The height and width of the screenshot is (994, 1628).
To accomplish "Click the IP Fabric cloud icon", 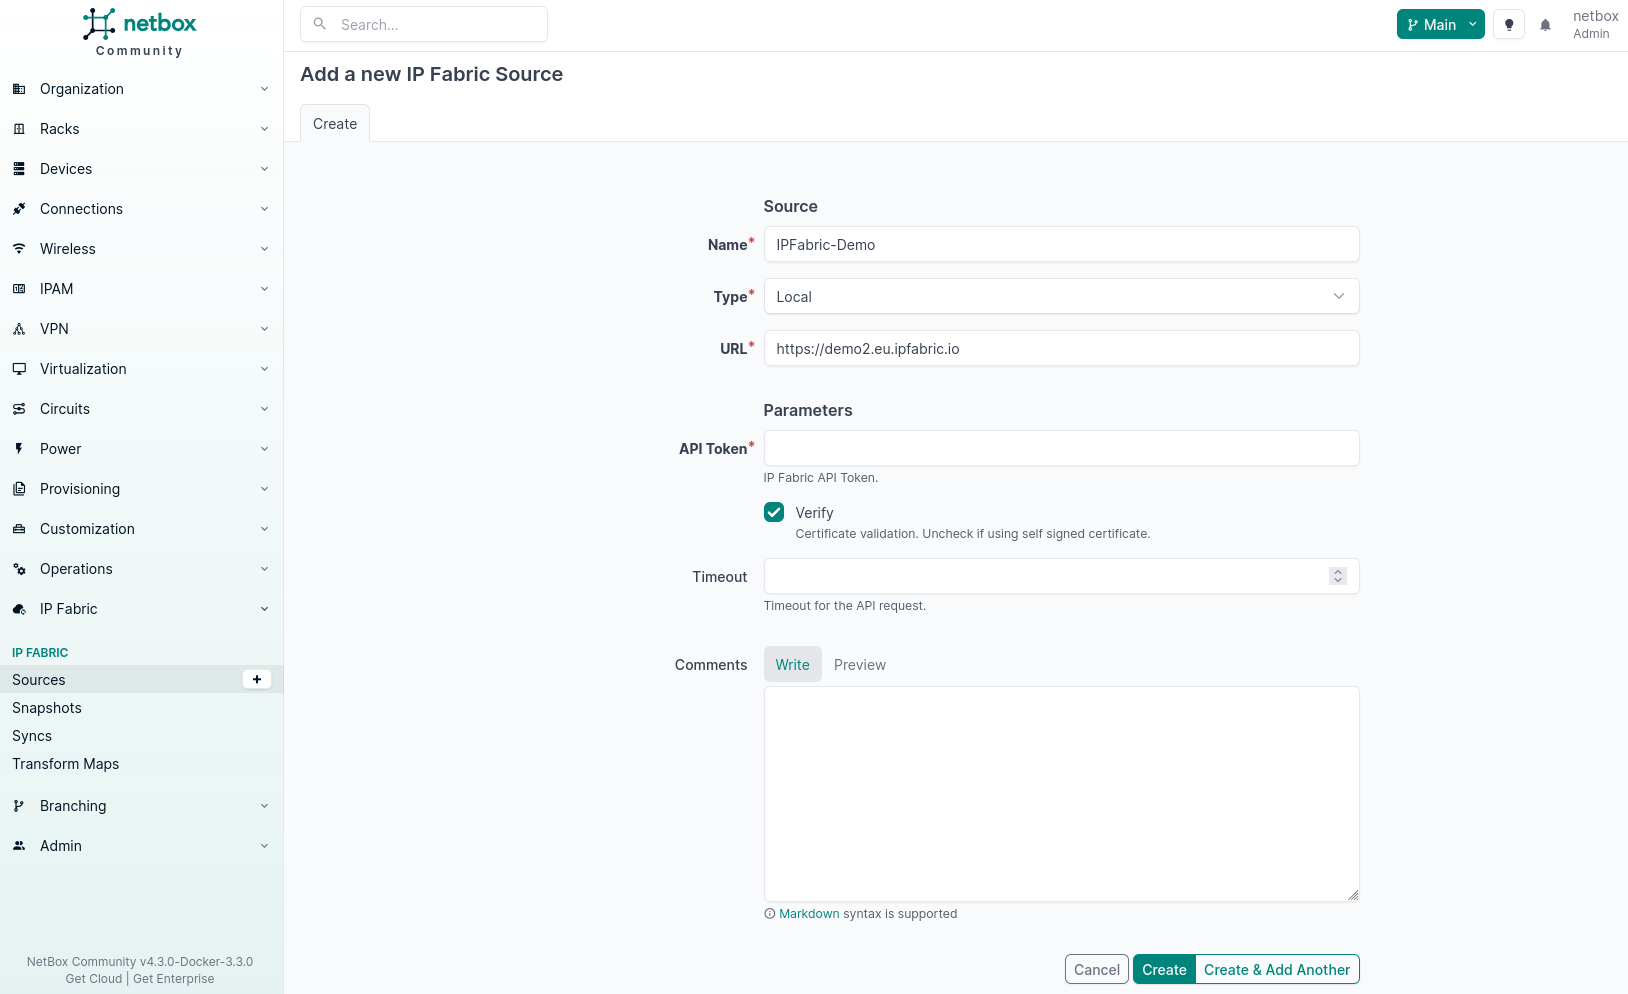I will 19,609.
